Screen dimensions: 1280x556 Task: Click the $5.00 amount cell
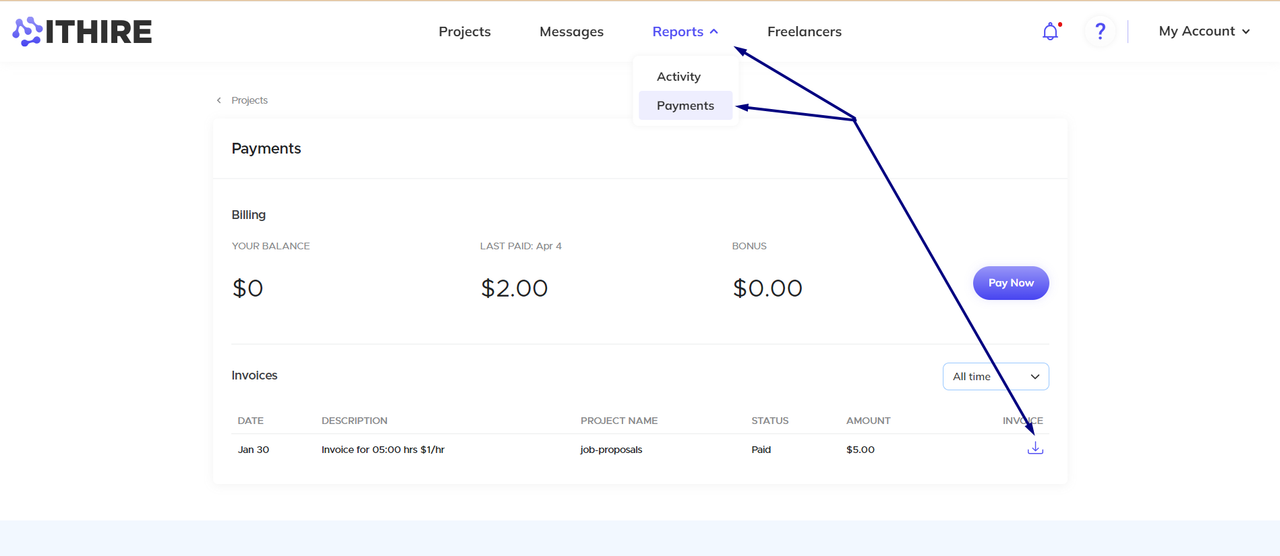tap(861, 450)
